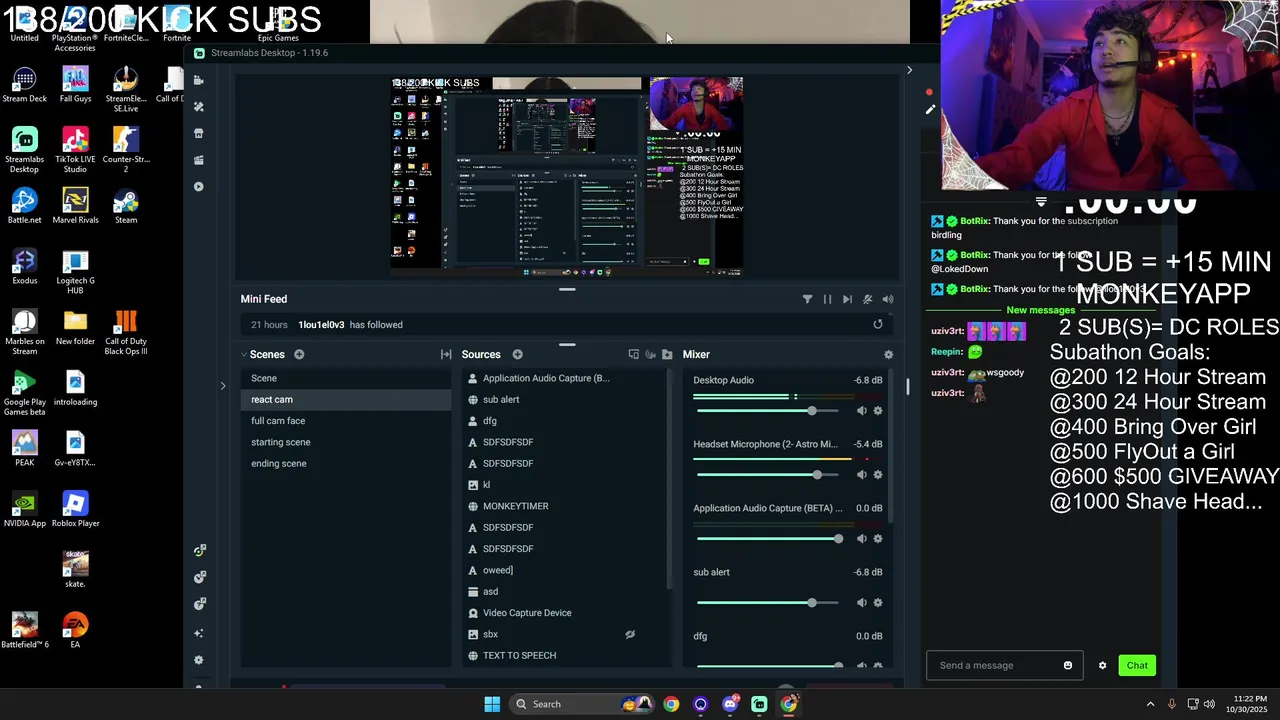Viewport: 1280px width, 720px height.
Task: Switch to starting scene
Action: 346,442
